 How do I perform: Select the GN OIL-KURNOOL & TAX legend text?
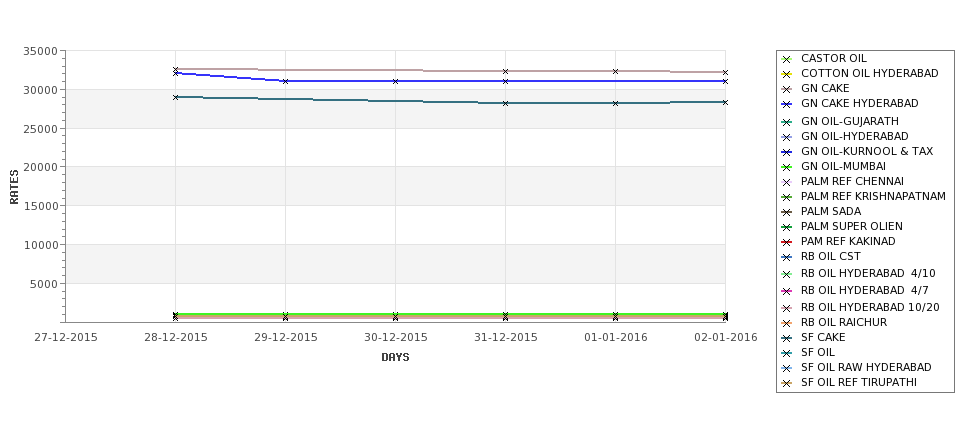click(867, 151)
